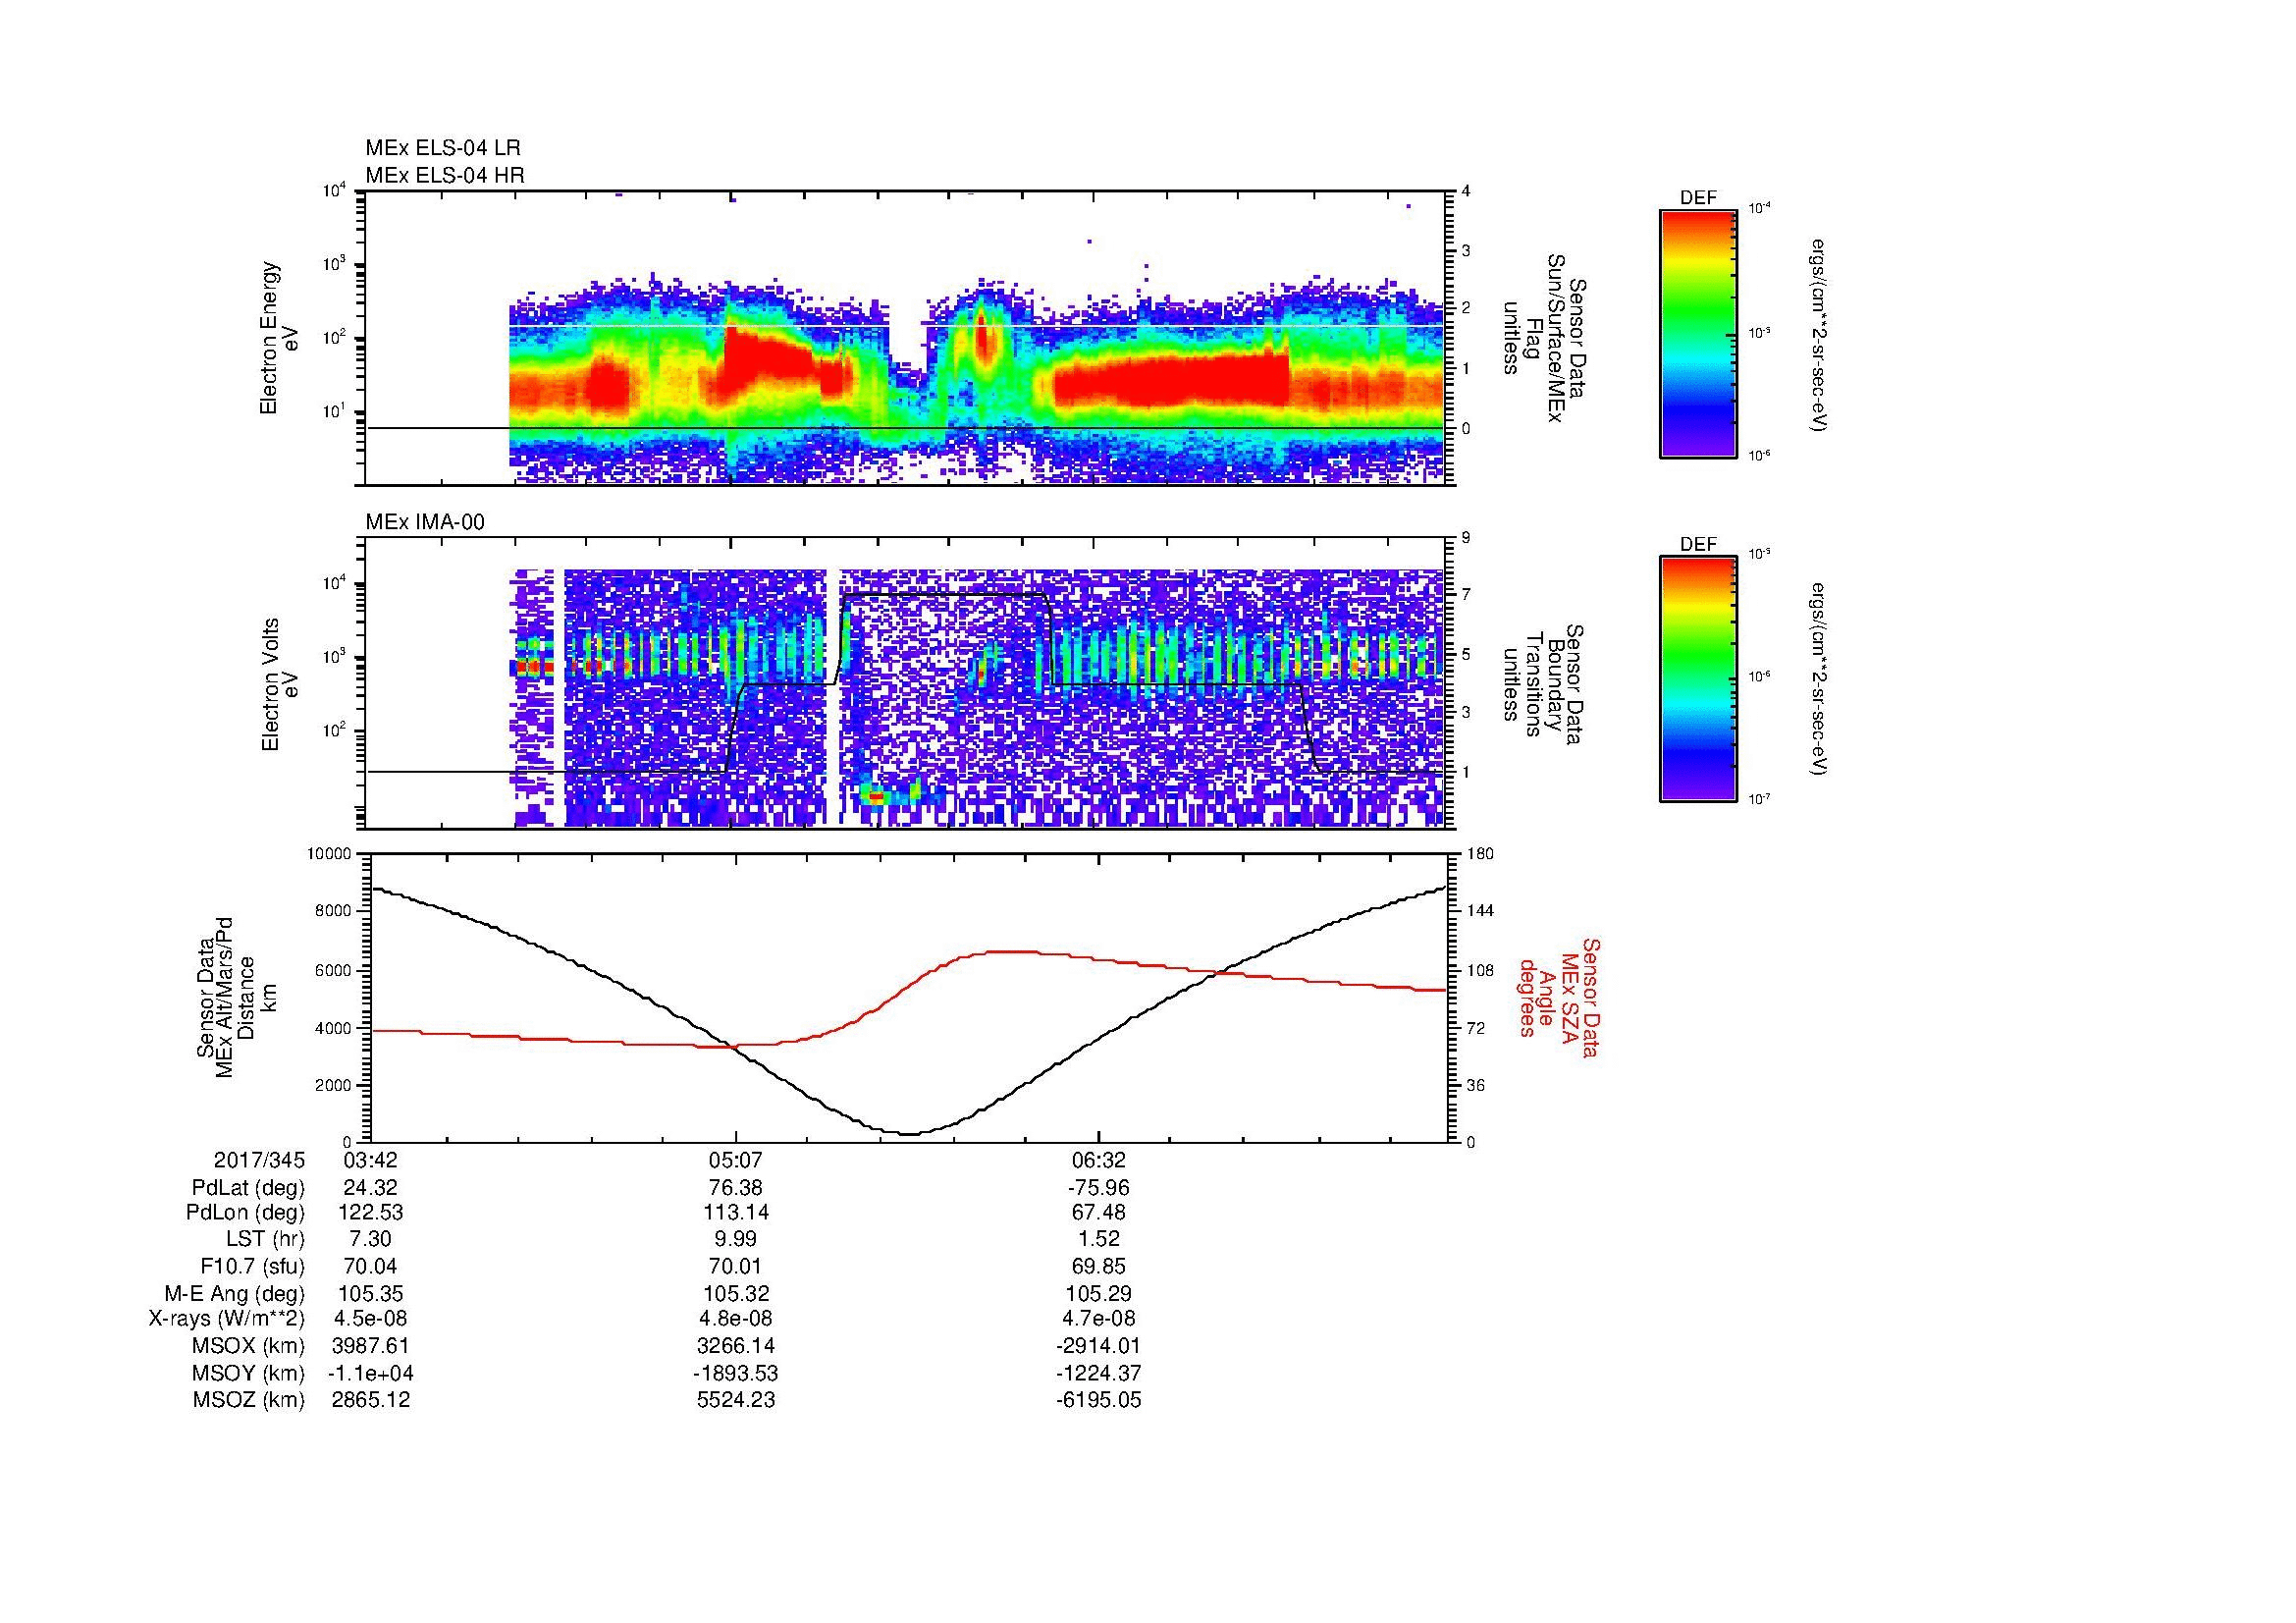Select MSOX value -2914.01
This screenshot has width=2296, height=1623.
(x=1098, y=1346)
